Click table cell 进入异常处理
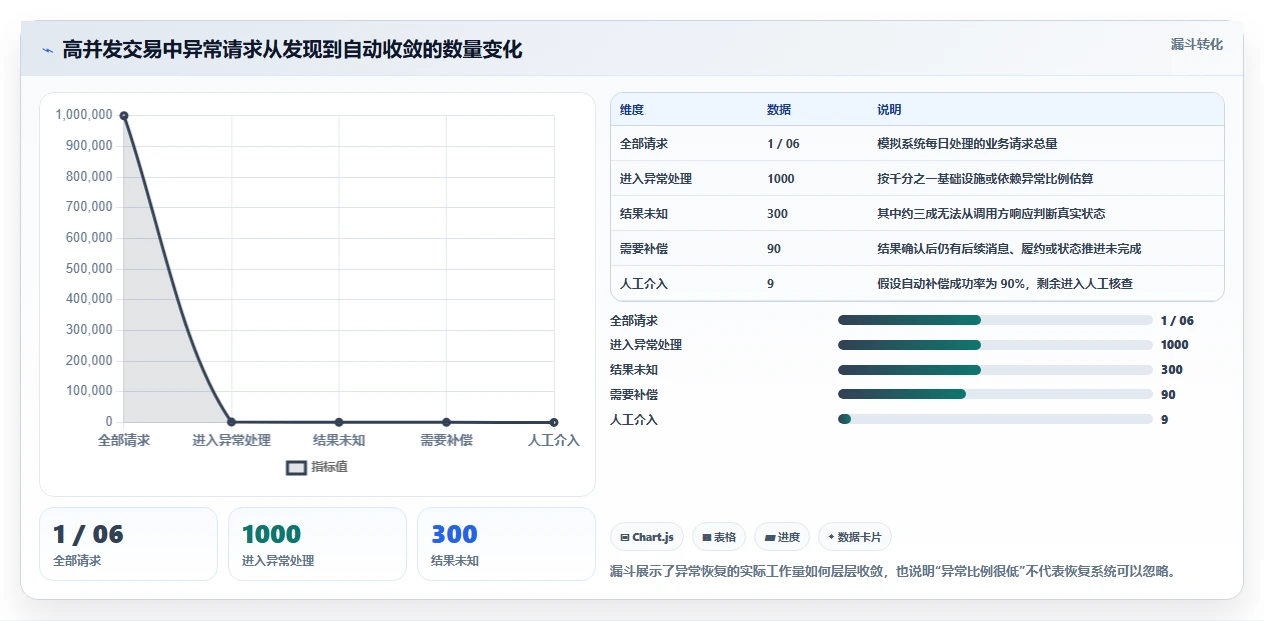 pyautogui.click(x=656, y=179)
